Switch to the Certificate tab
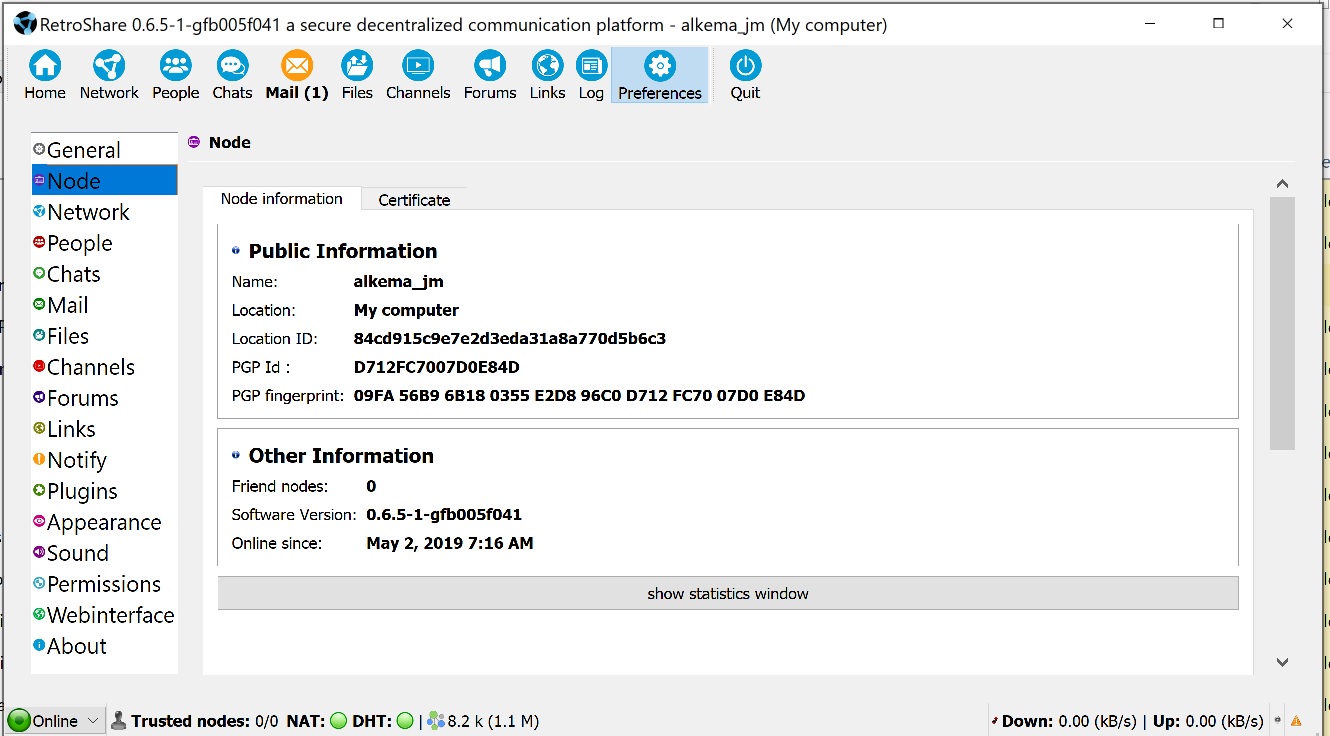Screen dimensions: 1330x736 414,200
